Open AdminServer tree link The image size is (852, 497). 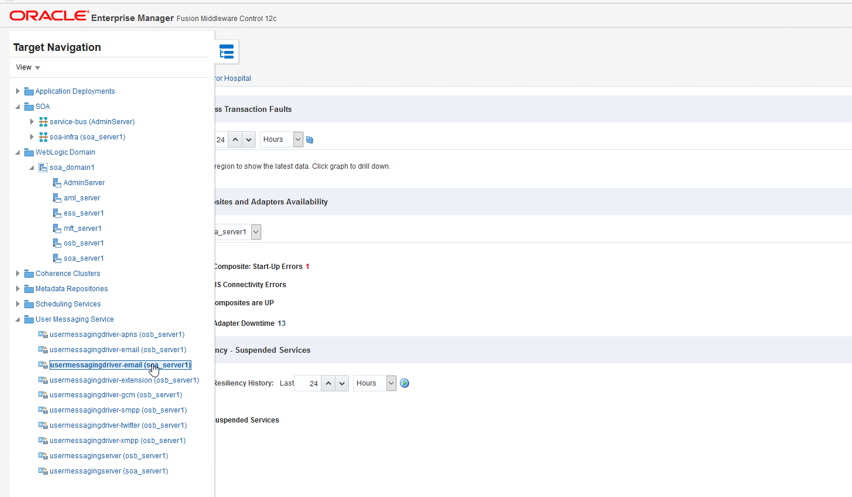[84, 183]
